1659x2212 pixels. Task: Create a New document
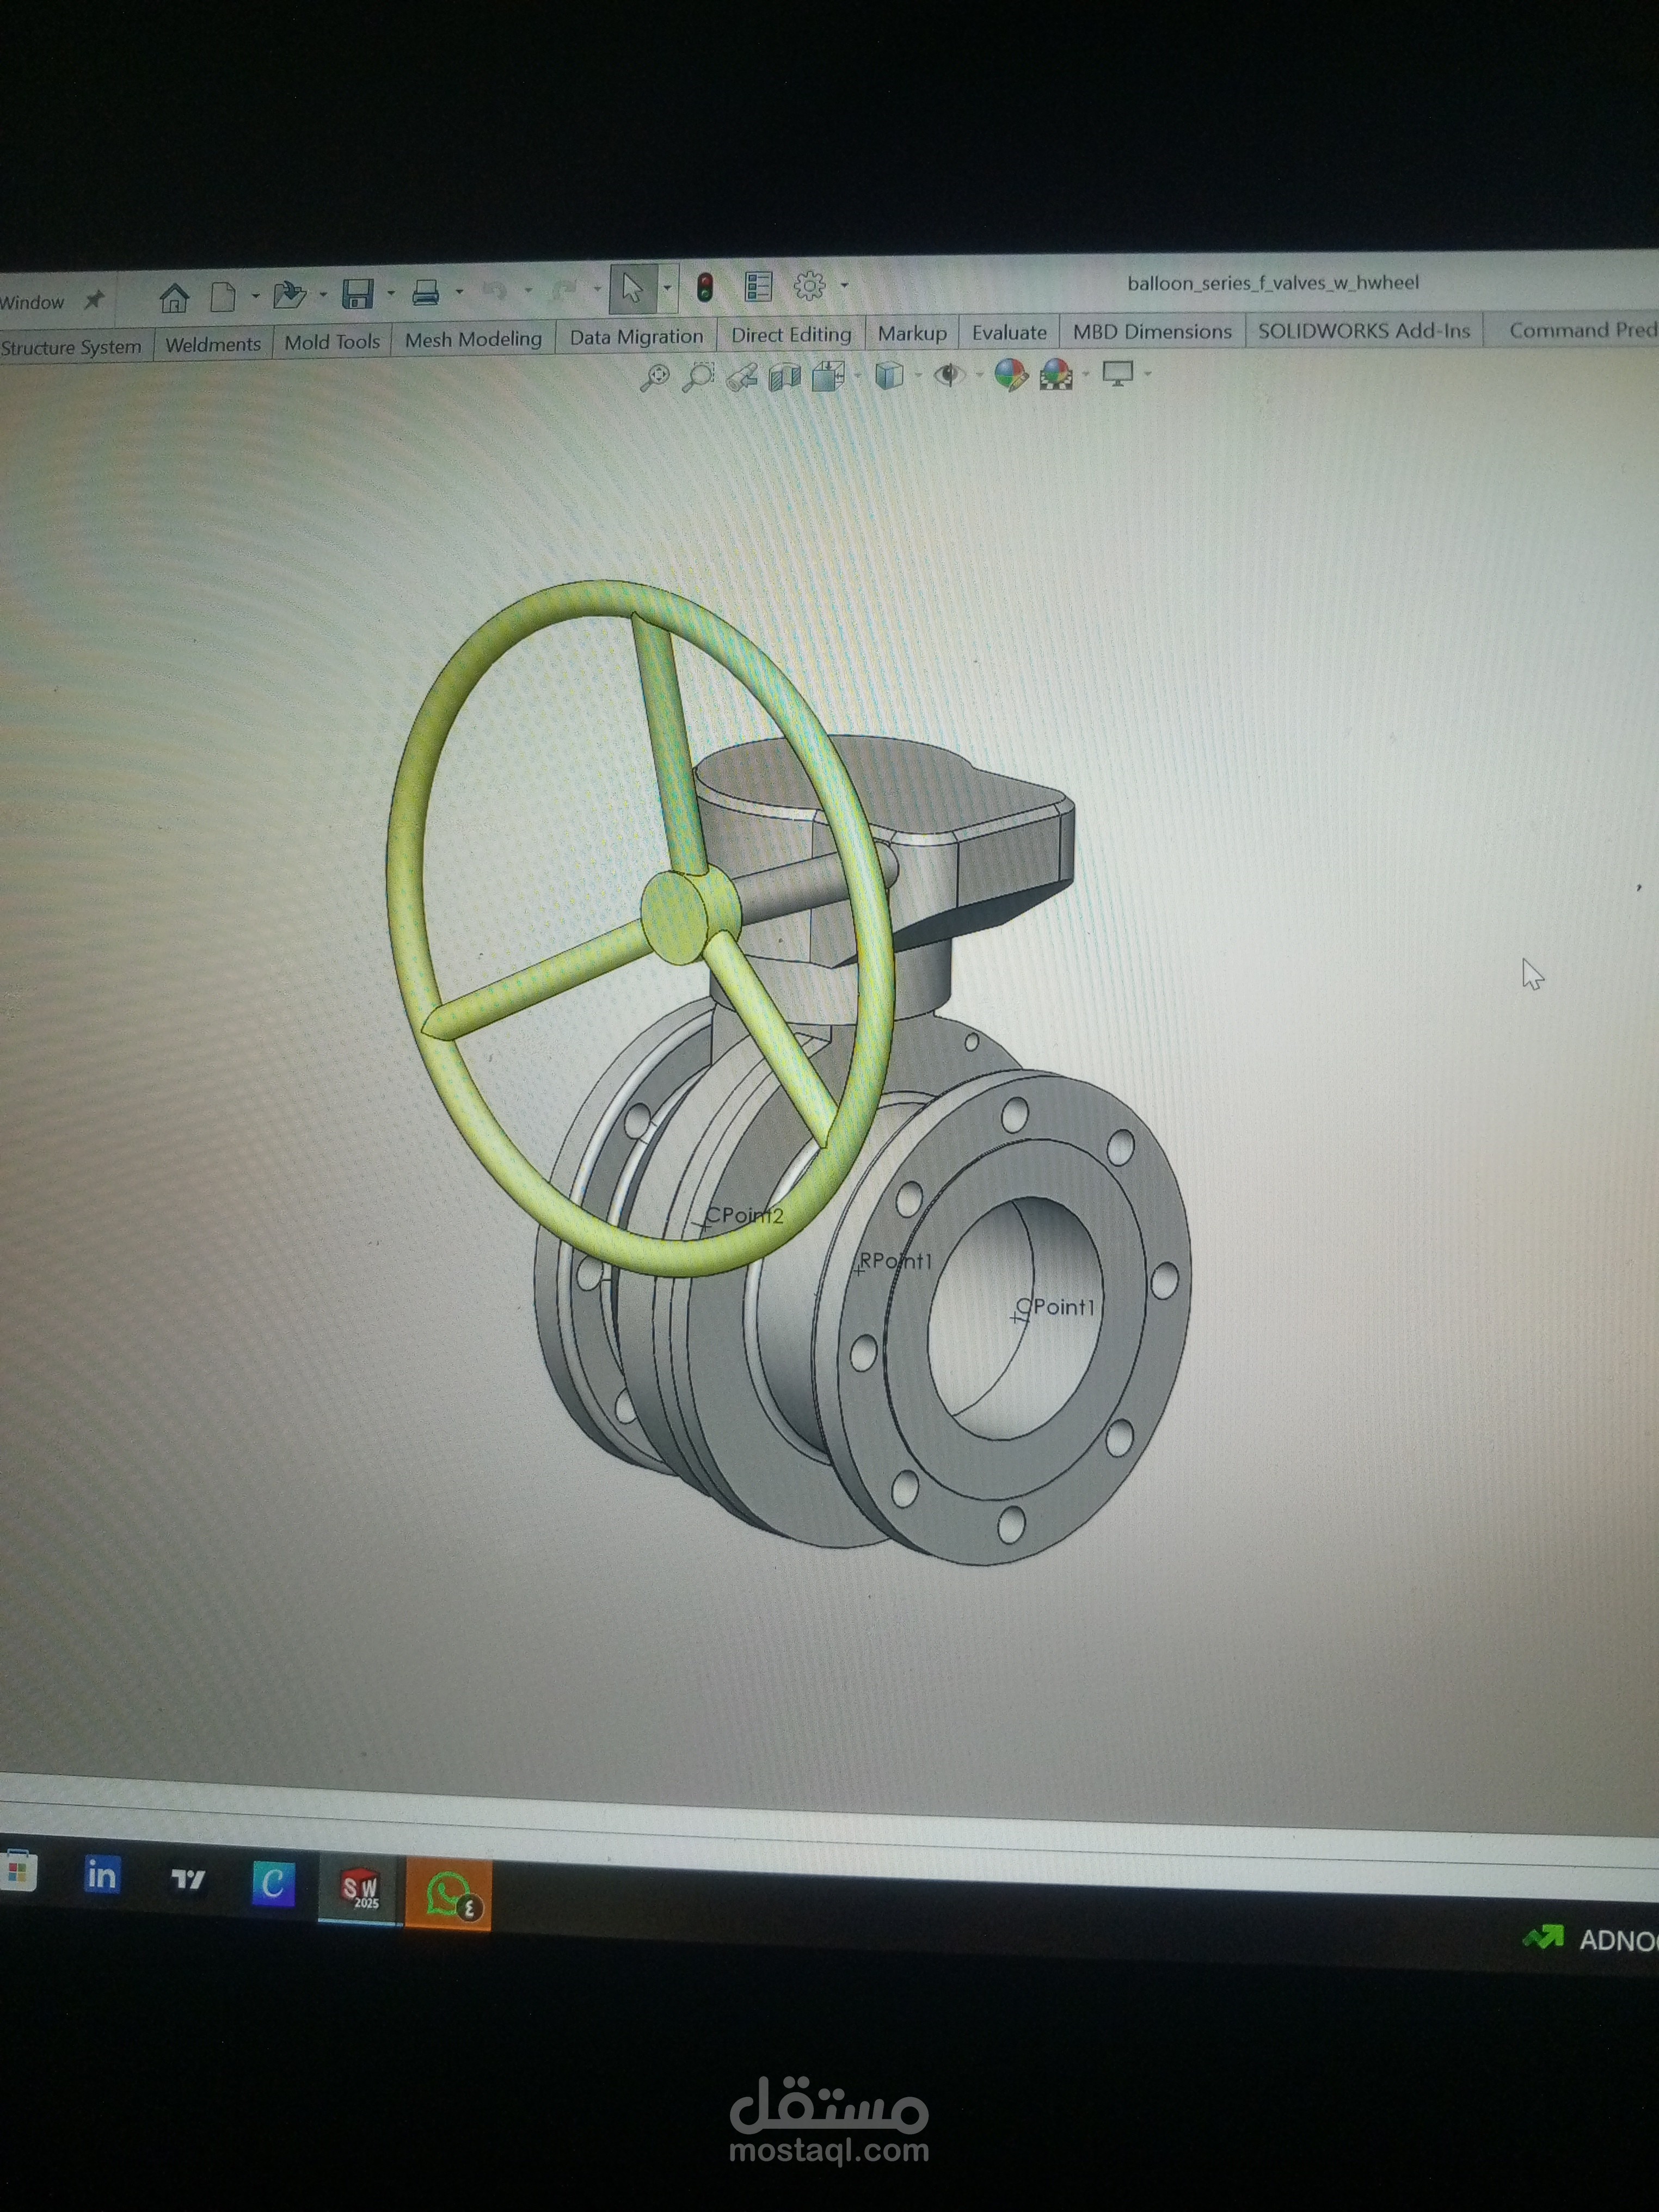(x=223, y=296)
